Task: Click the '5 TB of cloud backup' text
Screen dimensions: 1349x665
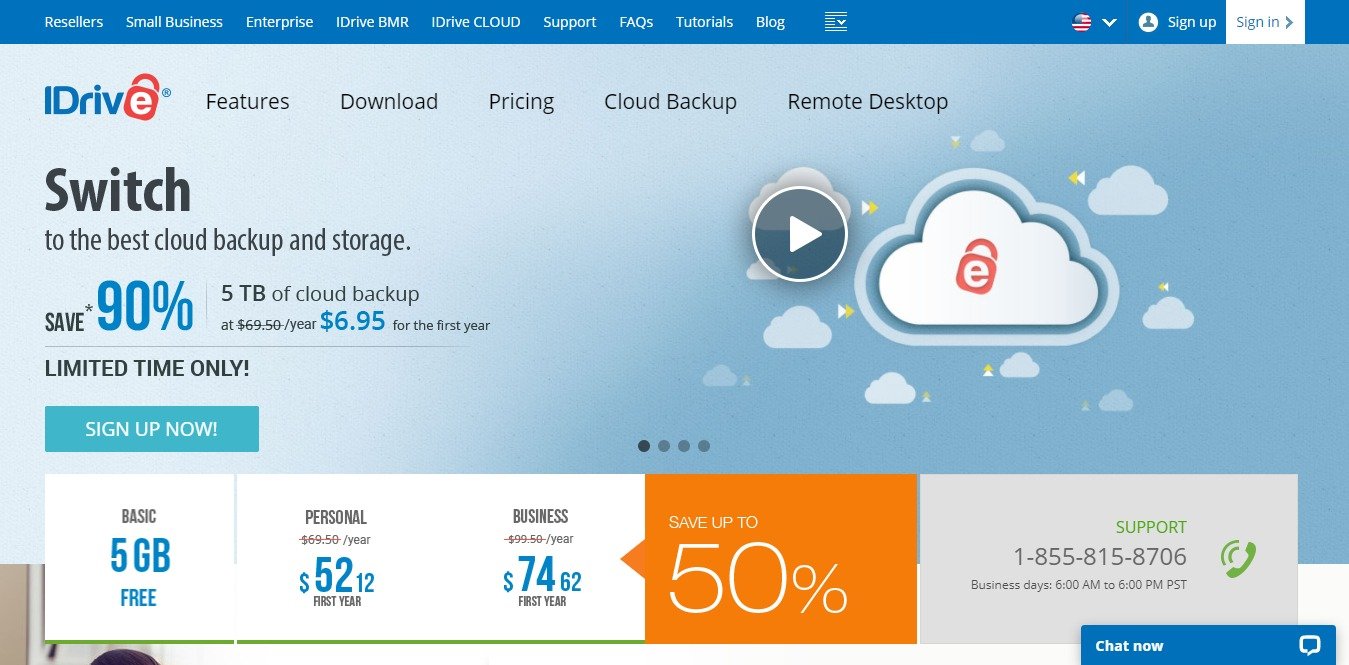Action: coord(320,294)
